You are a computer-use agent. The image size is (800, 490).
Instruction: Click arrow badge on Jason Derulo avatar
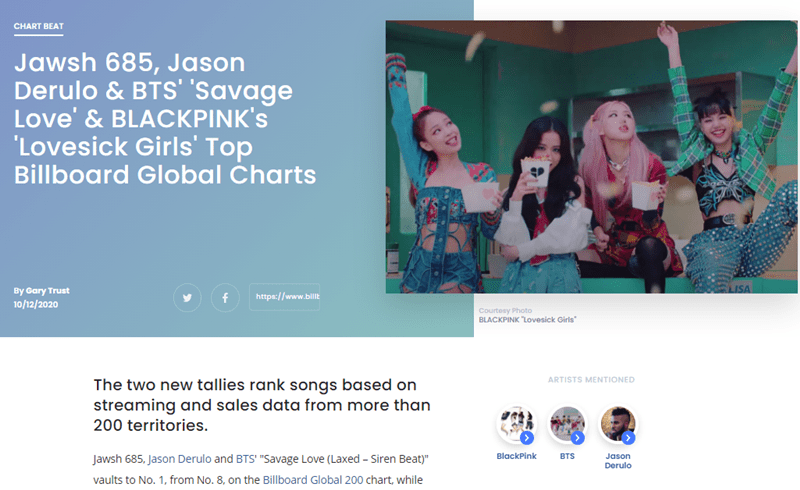(629, 438)
